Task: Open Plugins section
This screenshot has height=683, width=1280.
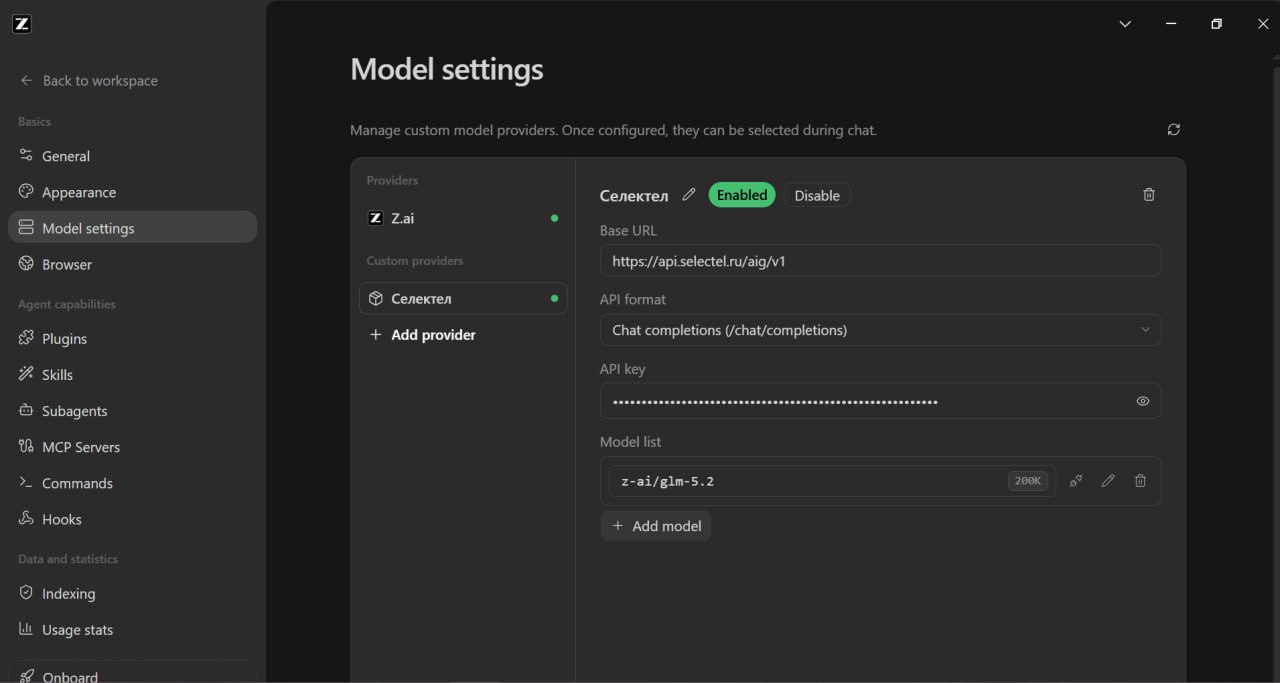Action: point(132,339)
